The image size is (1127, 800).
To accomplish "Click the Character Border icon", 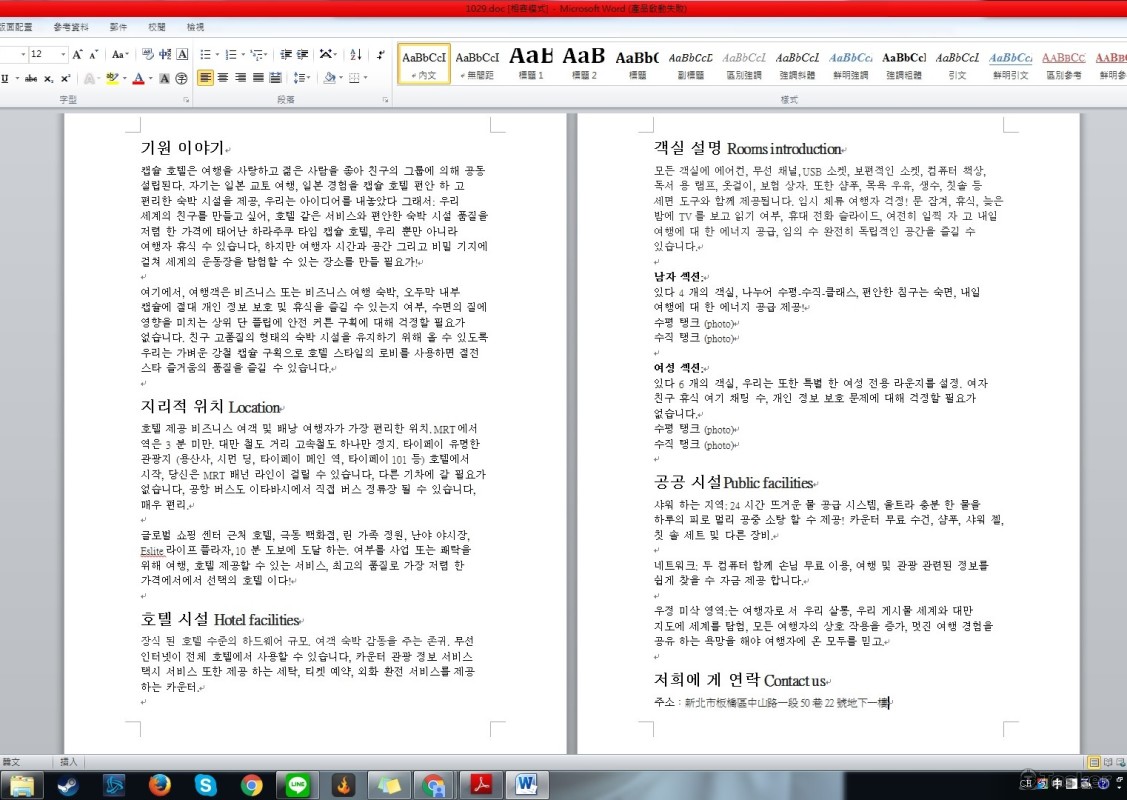I will coord(182,54).
